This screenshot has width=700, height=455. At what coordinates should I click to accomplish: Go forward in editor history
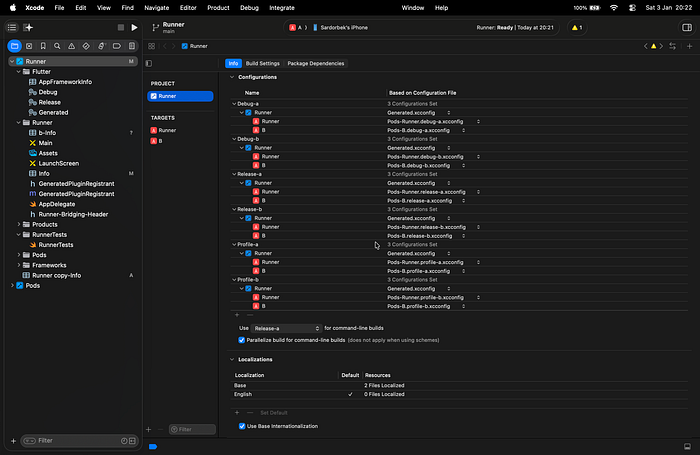(x=174, y=46)
